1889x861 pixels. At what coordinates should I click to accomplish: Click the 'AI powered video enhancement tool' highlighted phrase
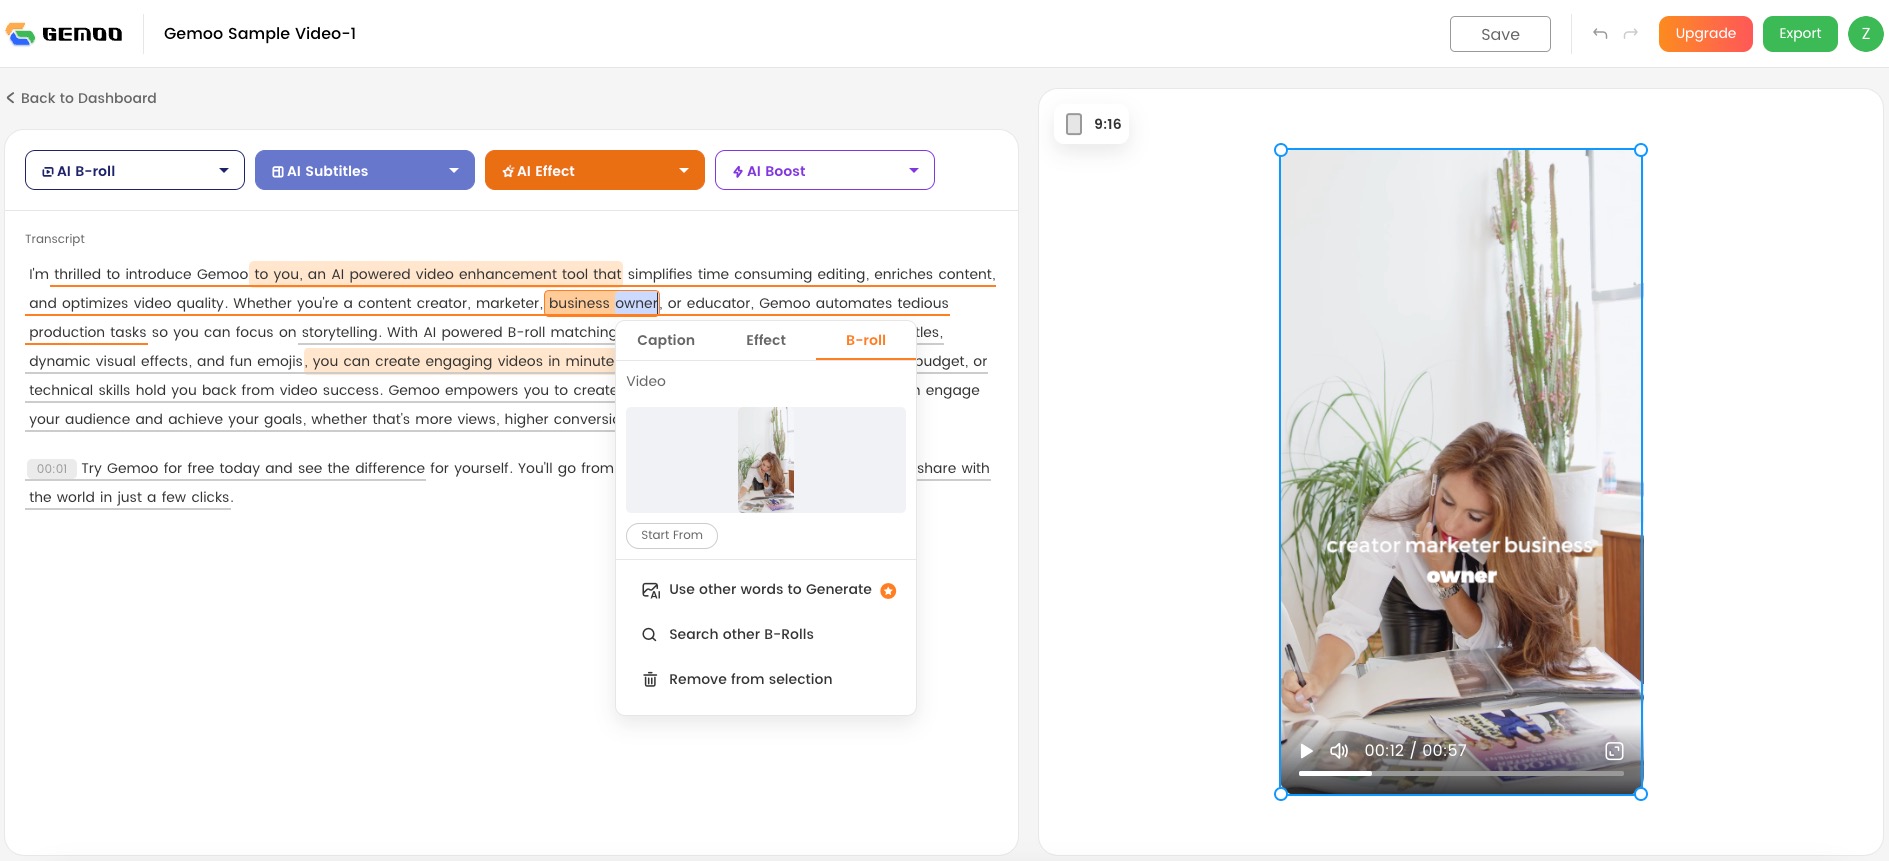(x=460, y=274)
